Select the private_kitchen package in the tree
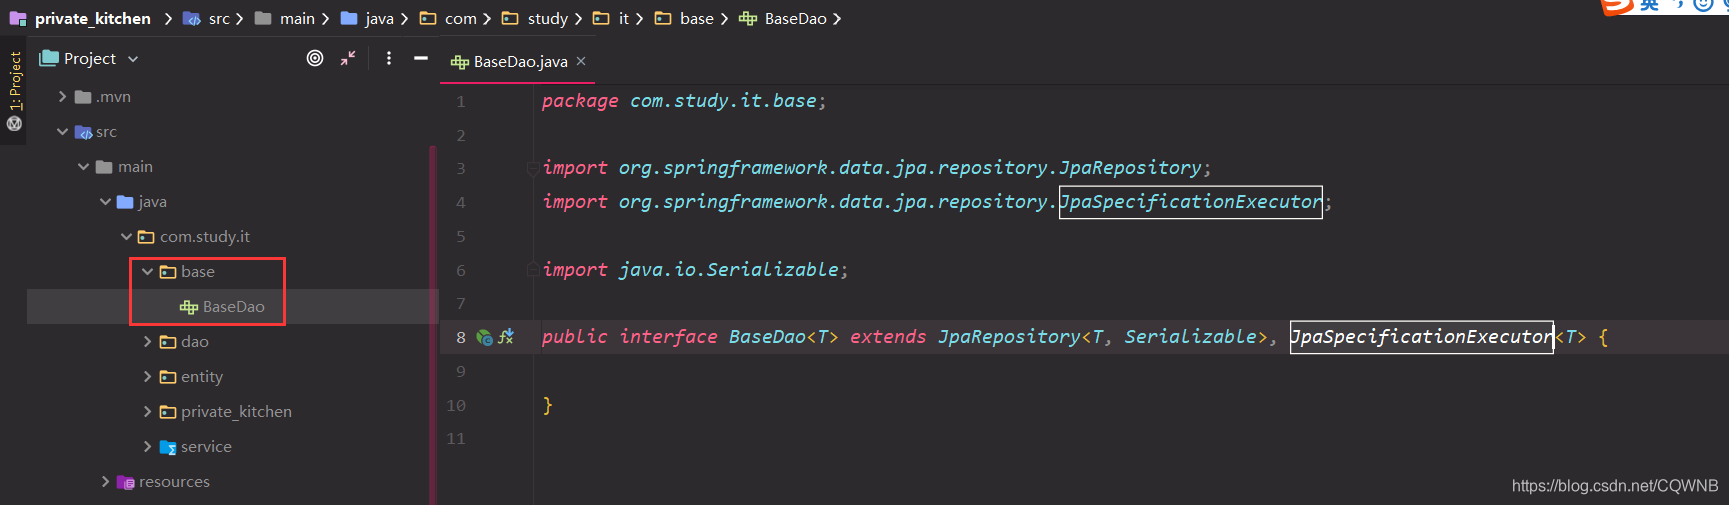The image size is (1729, 505). coord(232,412)
